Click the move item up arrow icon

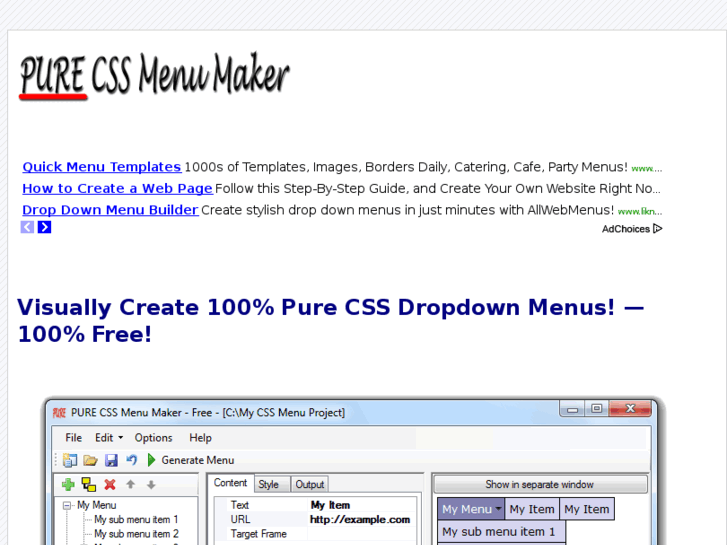pos(131,485)
